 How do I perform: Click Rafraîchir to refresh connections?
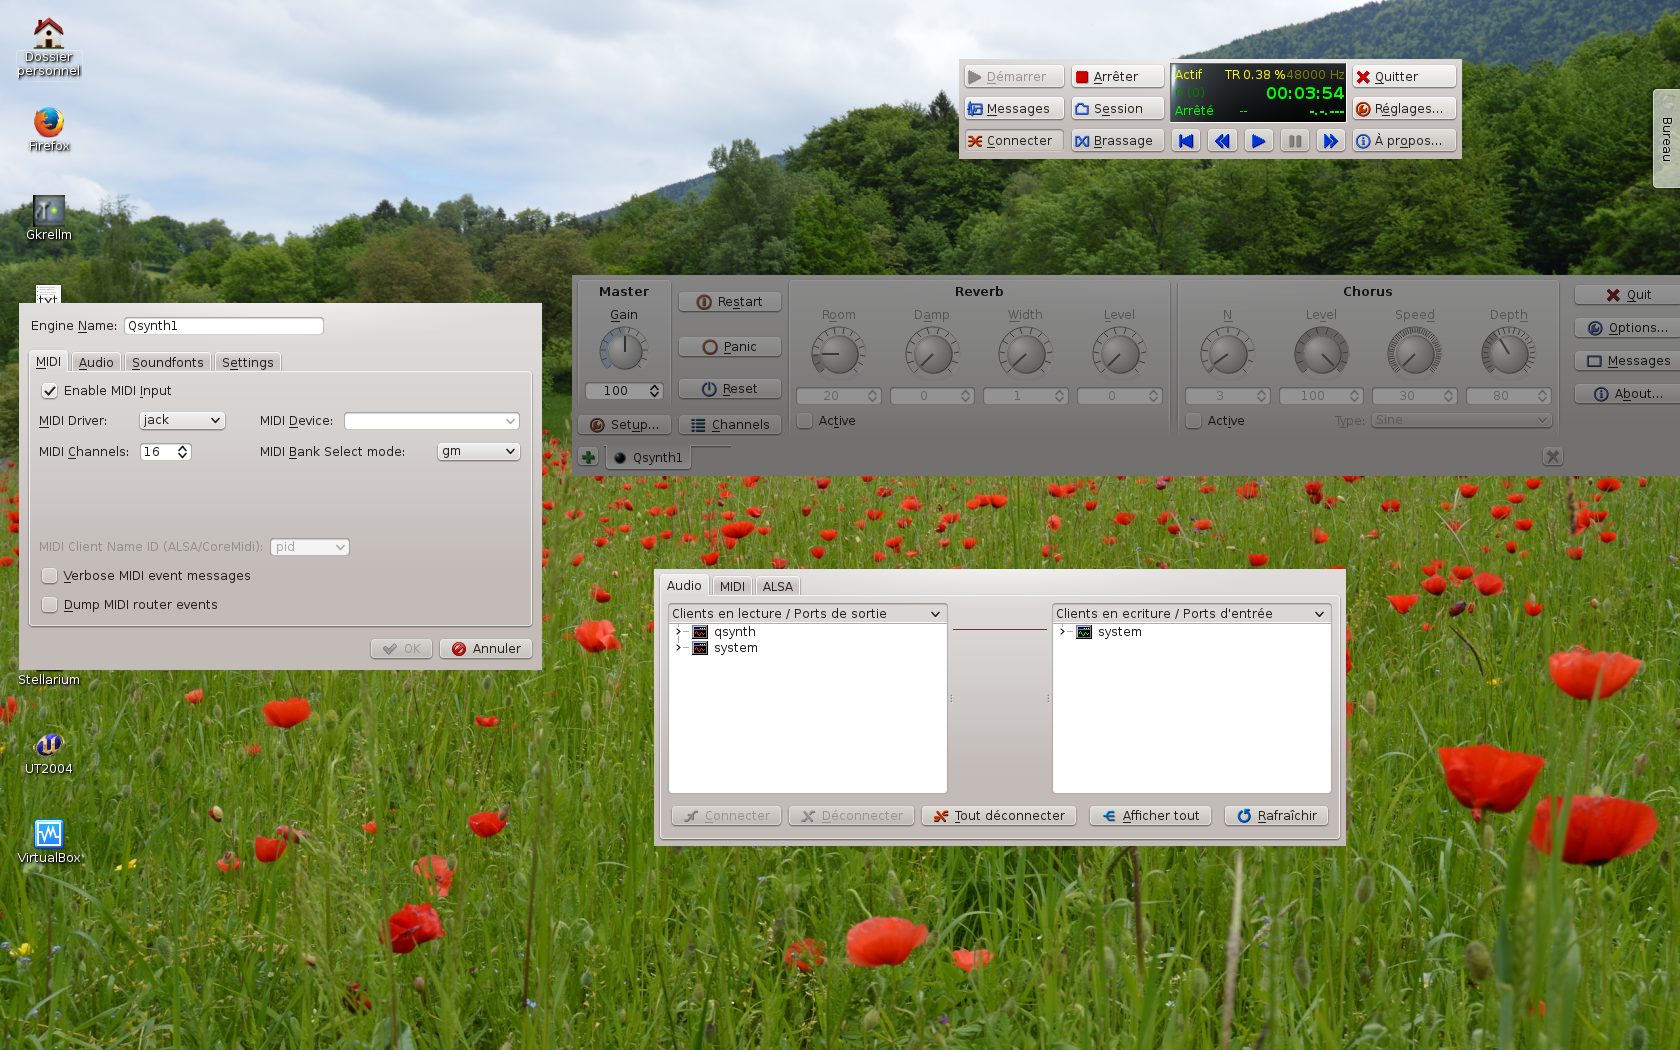click(x=1277, y=816)
